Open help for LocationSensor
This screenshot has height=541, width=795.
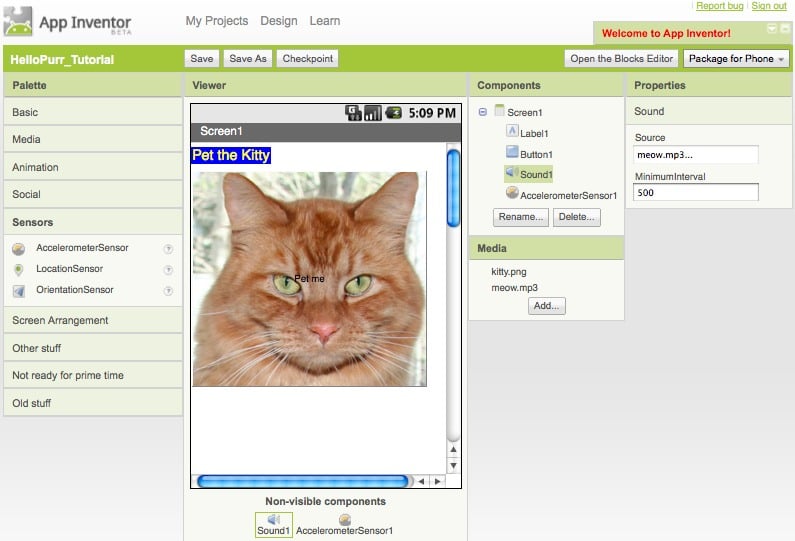pyautogui.click(x=168, y=270)
